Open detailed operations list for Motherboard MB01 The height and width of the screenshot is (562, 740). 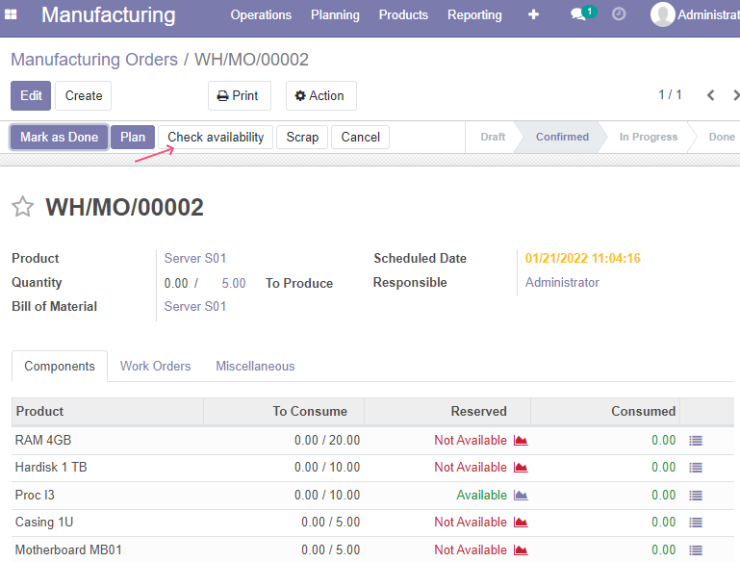(x=696, y=550)
